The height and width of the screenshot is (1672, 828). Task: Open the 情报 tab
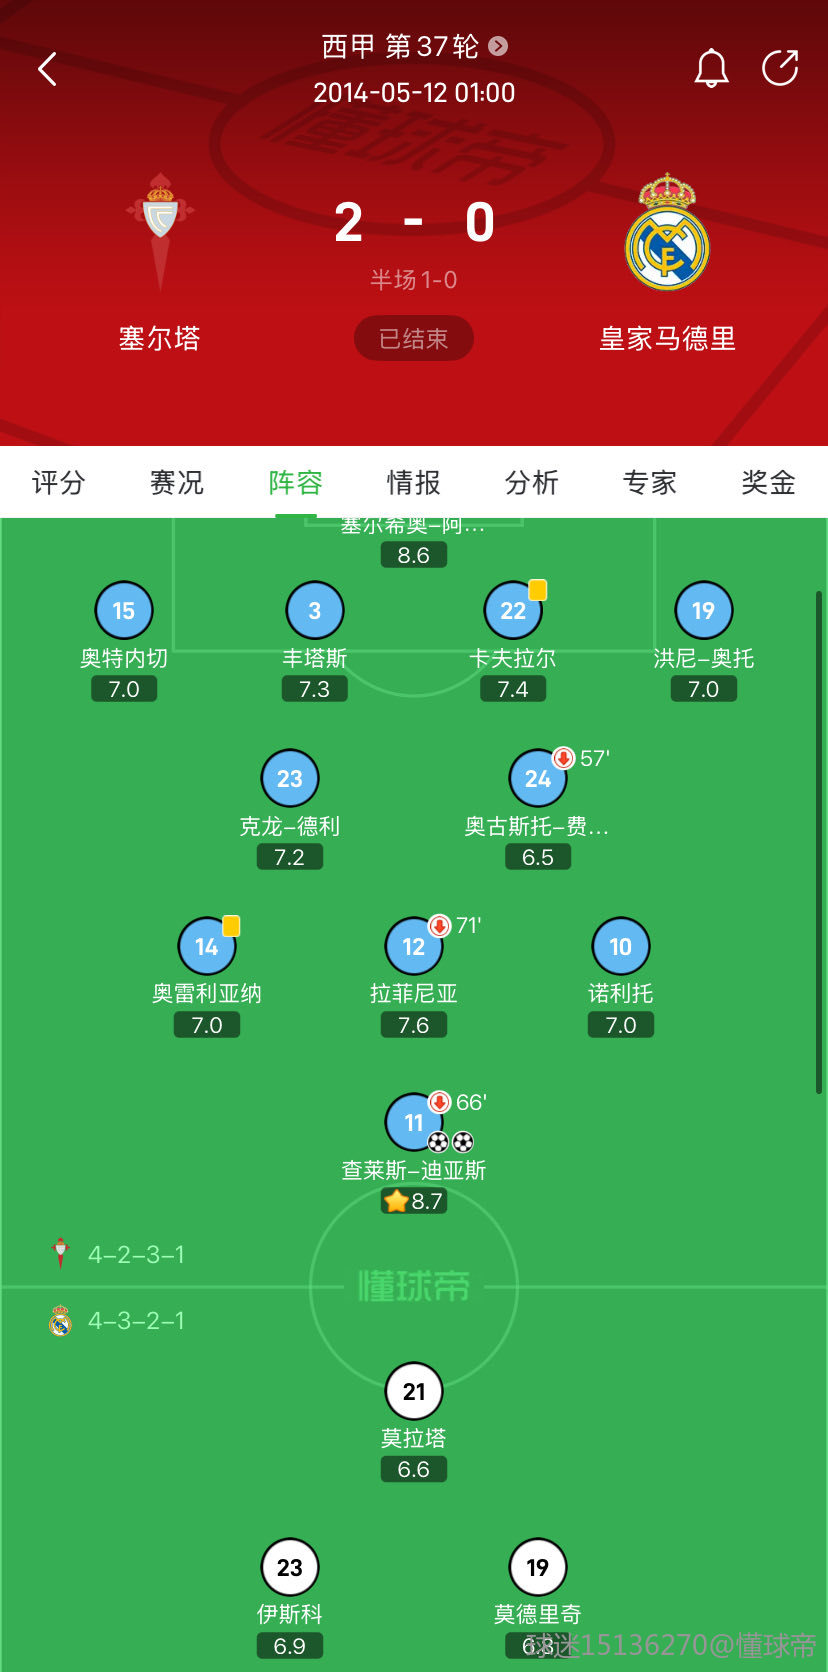413,483
